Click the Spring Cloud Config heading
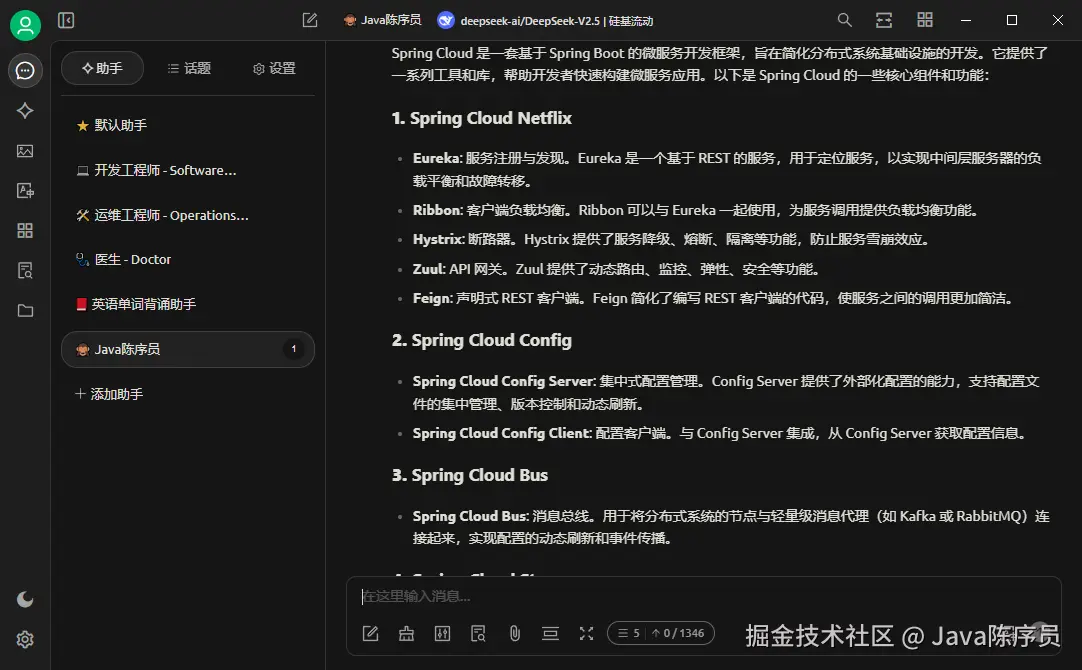This screenshot has height=670, width=1082. coord(482,340)
